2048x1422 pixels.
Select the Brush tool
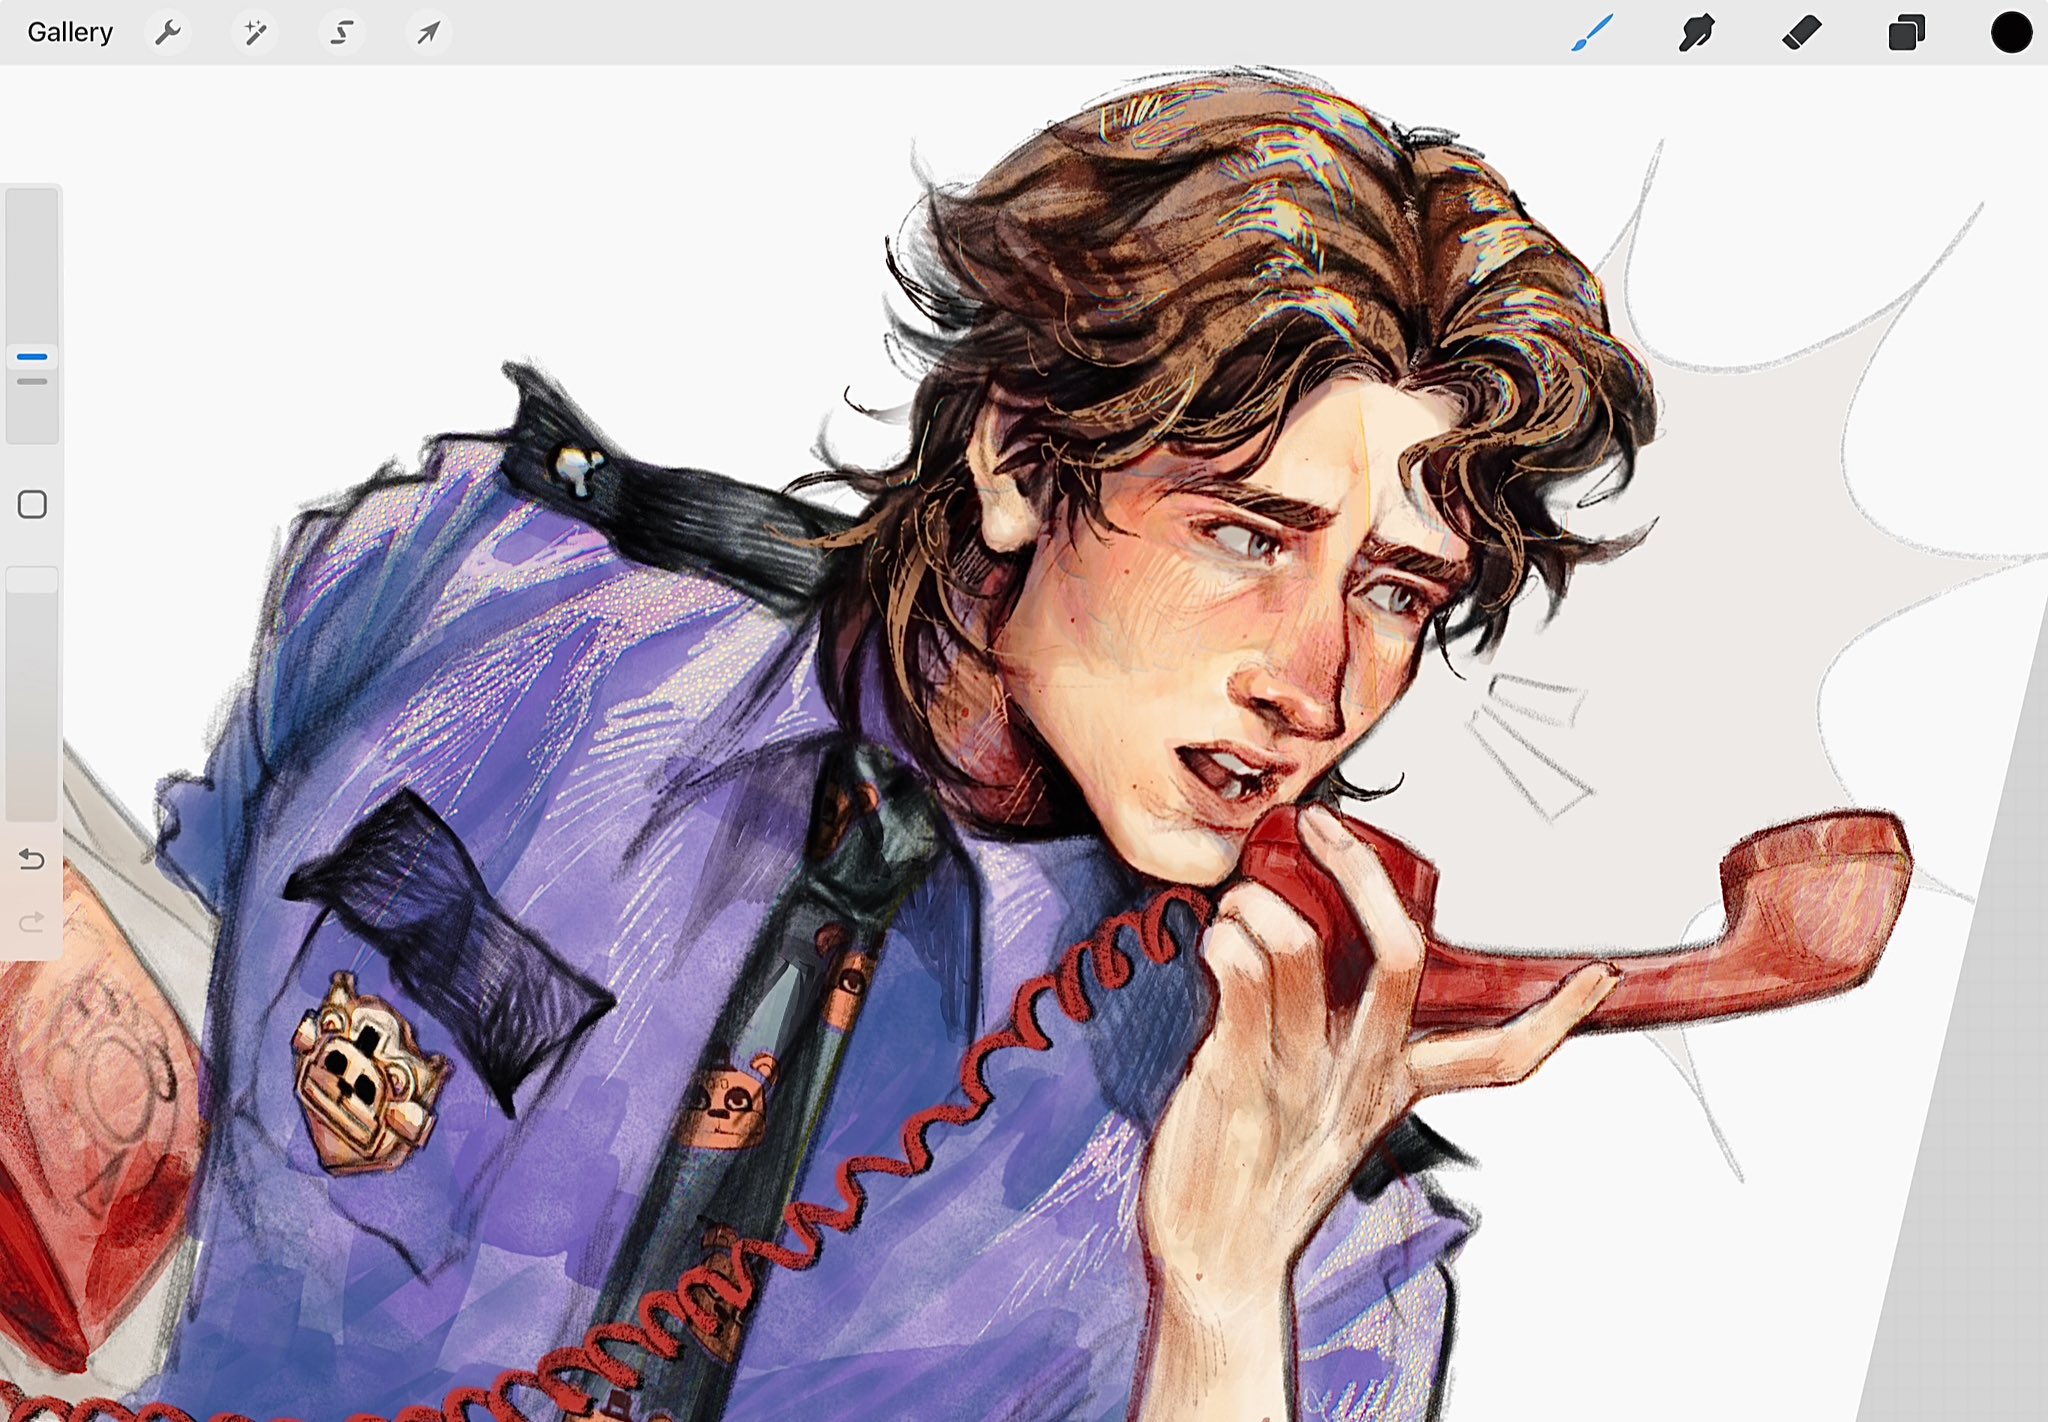click(x=1592, y=33)
